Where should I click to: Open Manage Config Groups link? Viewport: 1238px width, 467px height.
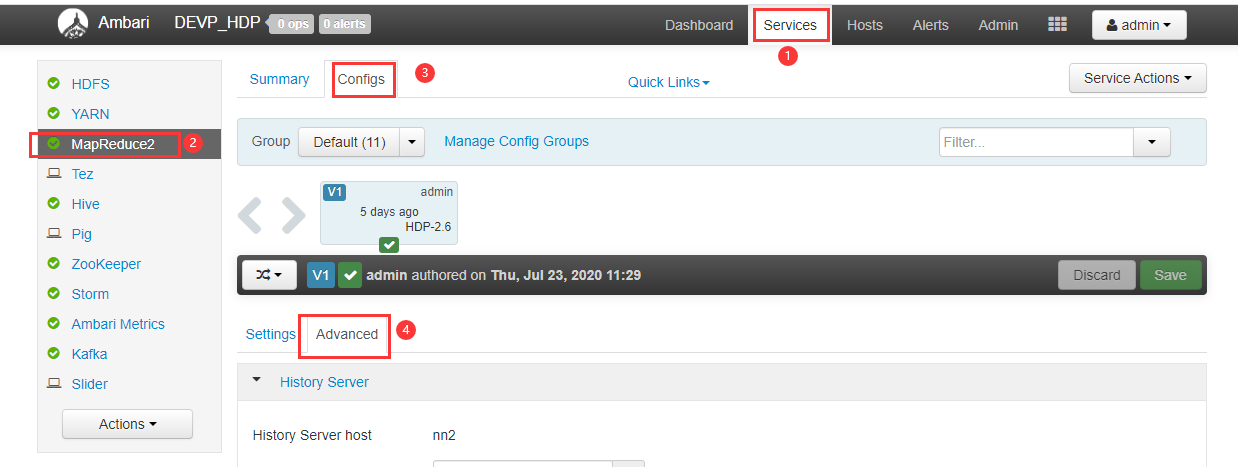(516, 141)
